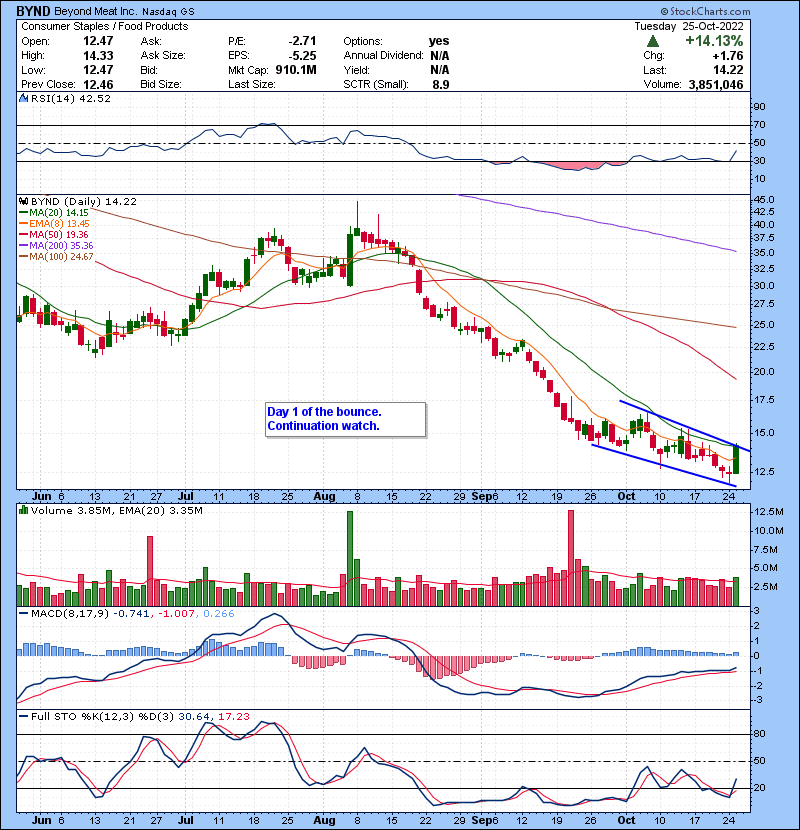
Task: Click the BYND ticker symbol title
Action: pos(33,11)
